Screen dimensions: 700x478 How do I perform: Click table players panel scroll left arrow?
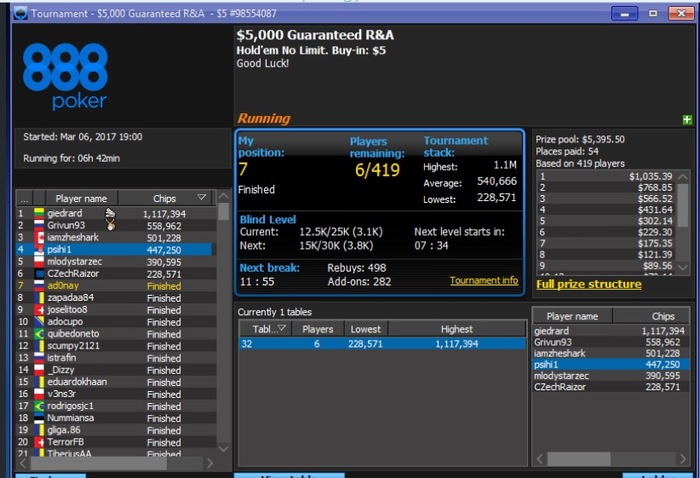[x=541, y=459]
